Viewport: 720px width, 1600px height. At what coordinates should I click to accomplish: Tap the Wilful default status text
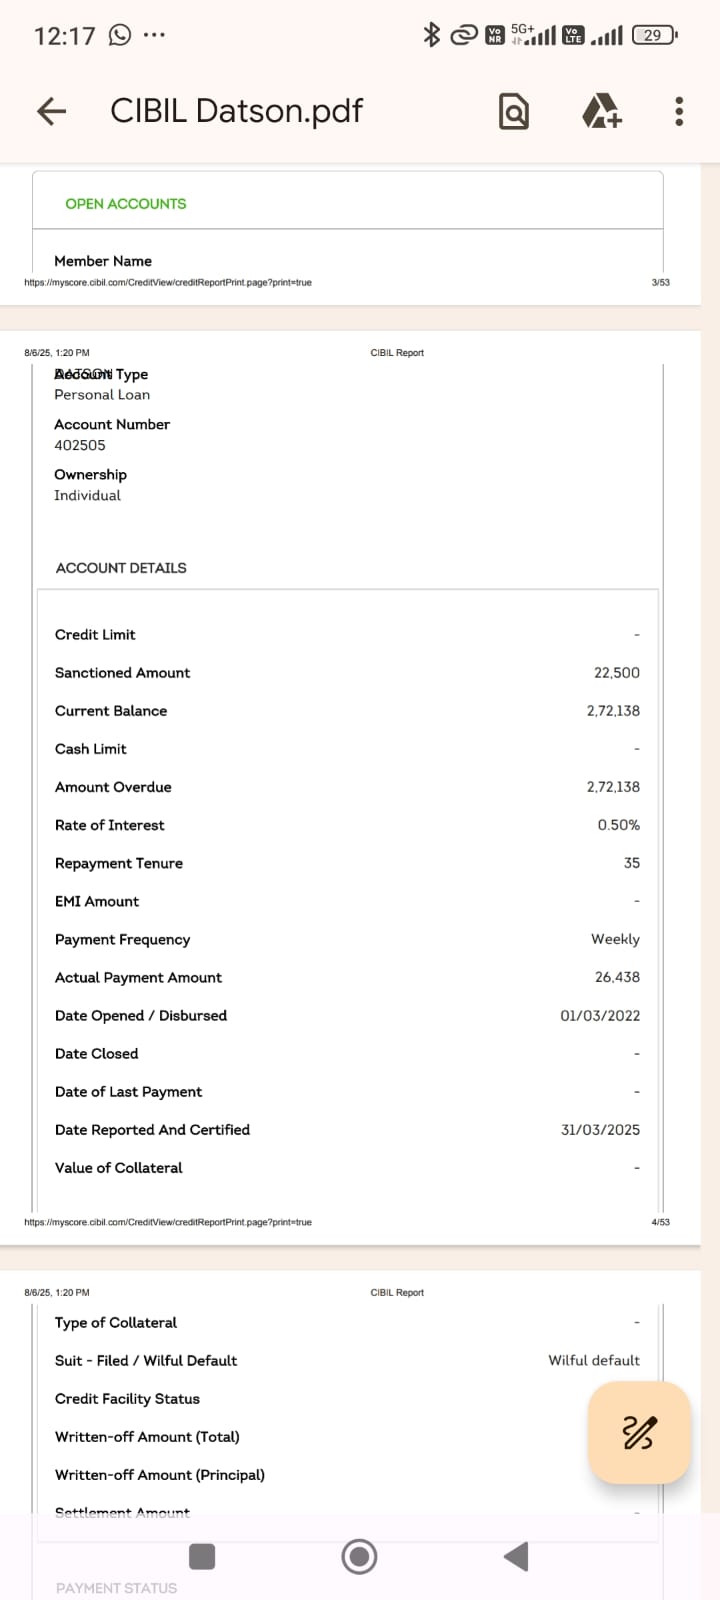[x=594, y=1361]
